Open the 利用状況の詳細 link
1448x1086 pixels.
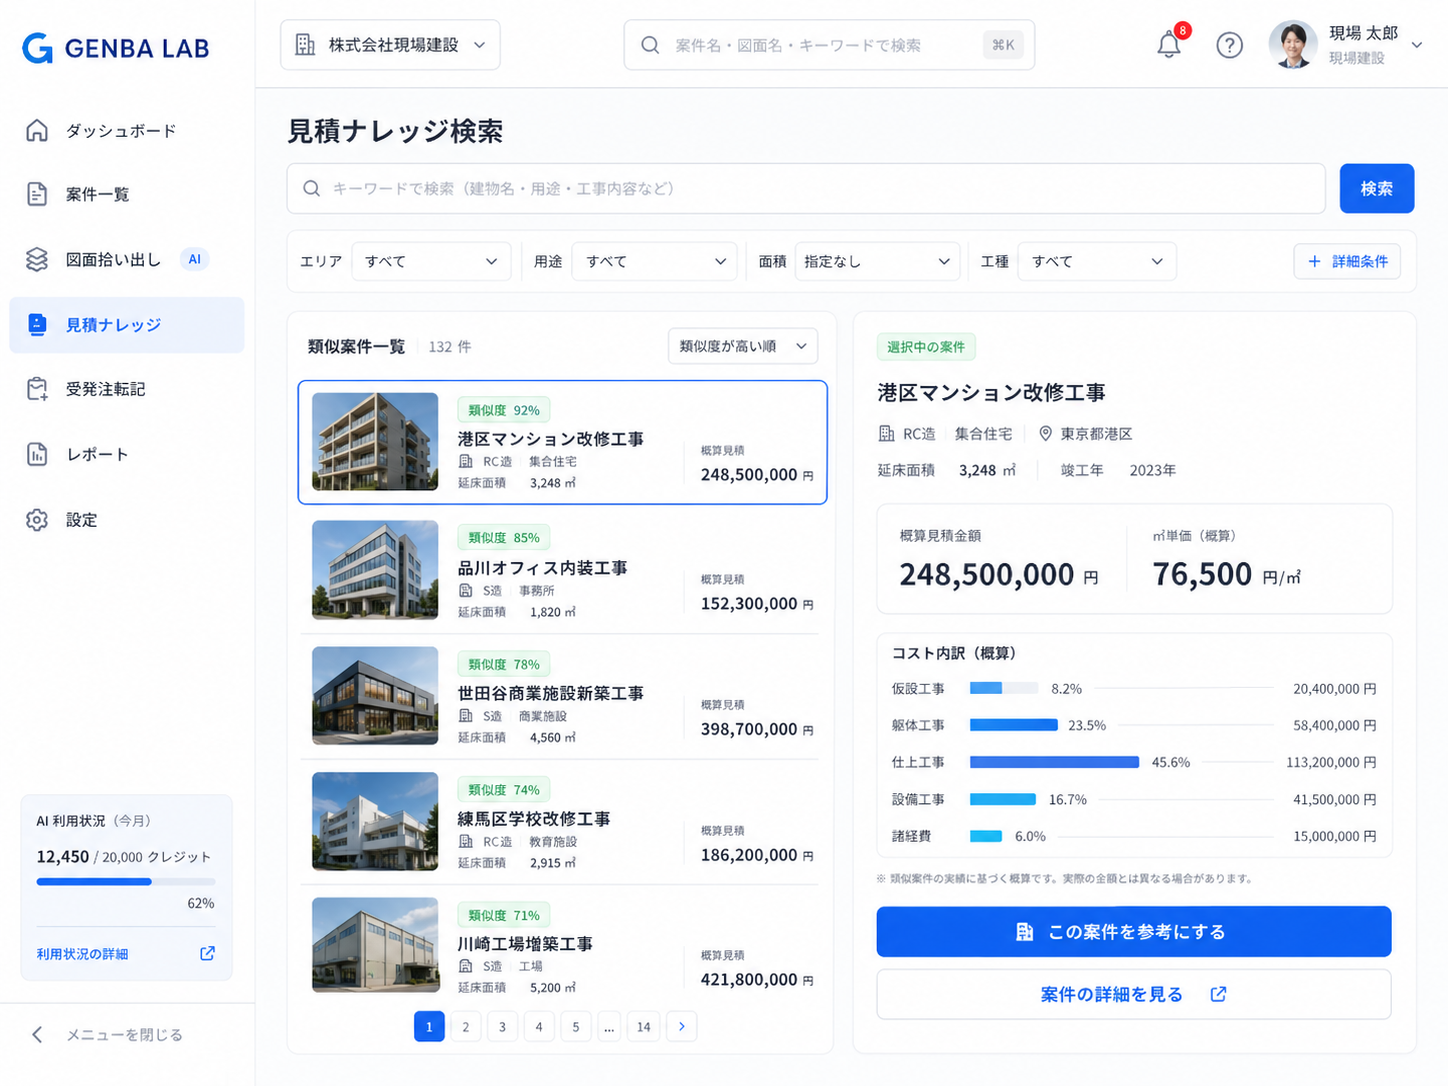(82, 954)
